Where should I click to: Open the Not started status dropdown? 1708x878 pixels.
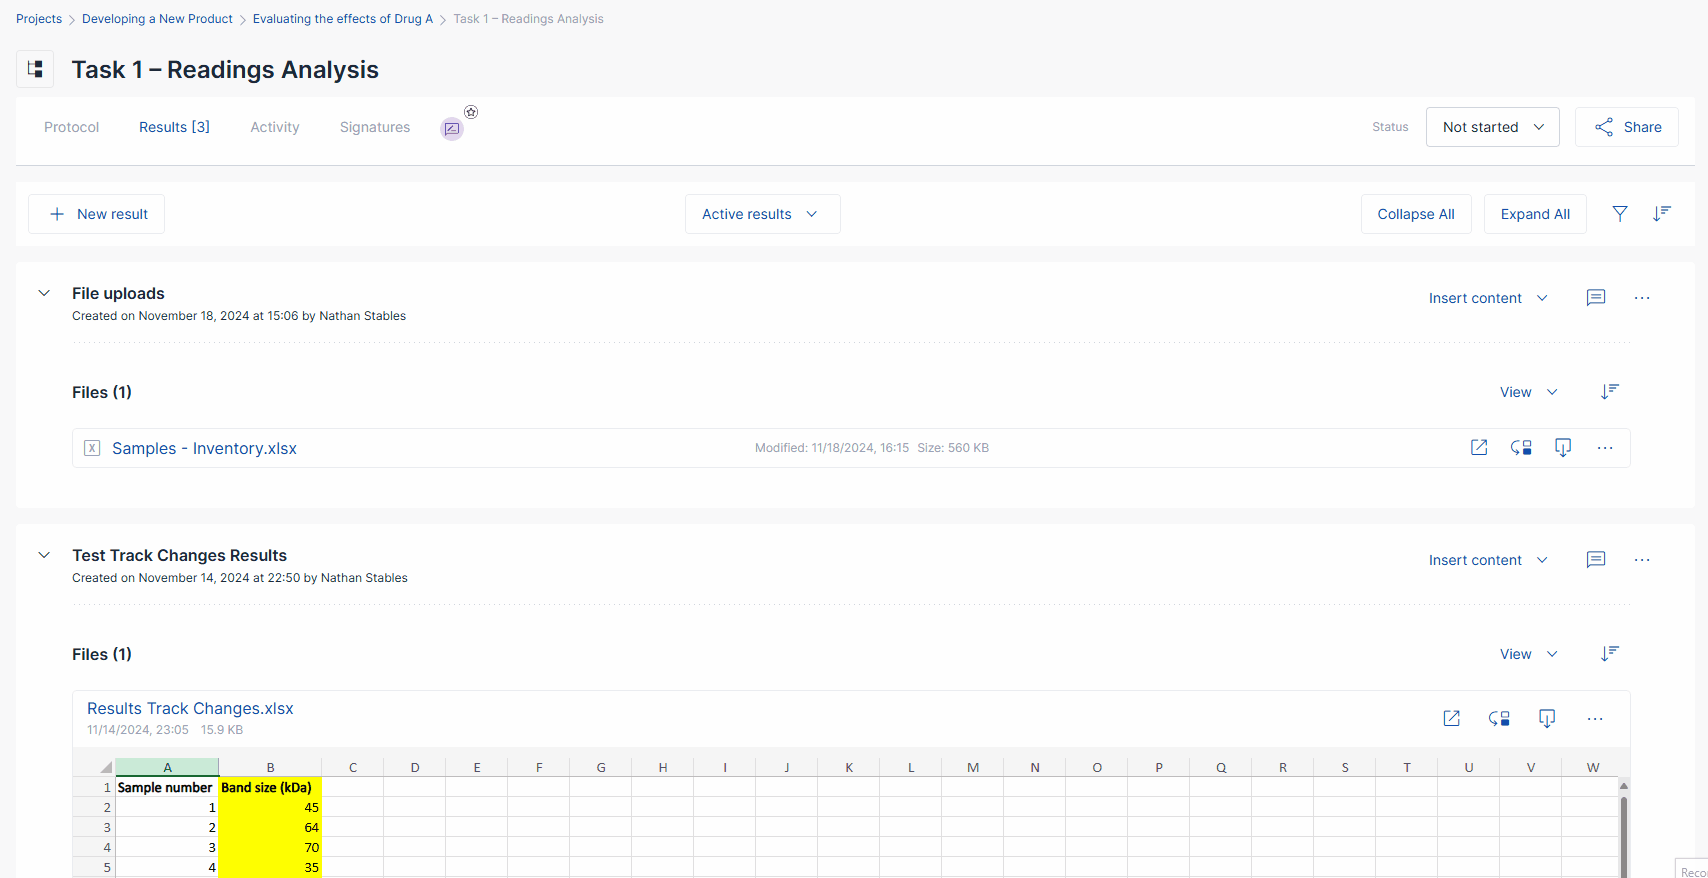pyautogui.click(x=1492, y=127)
